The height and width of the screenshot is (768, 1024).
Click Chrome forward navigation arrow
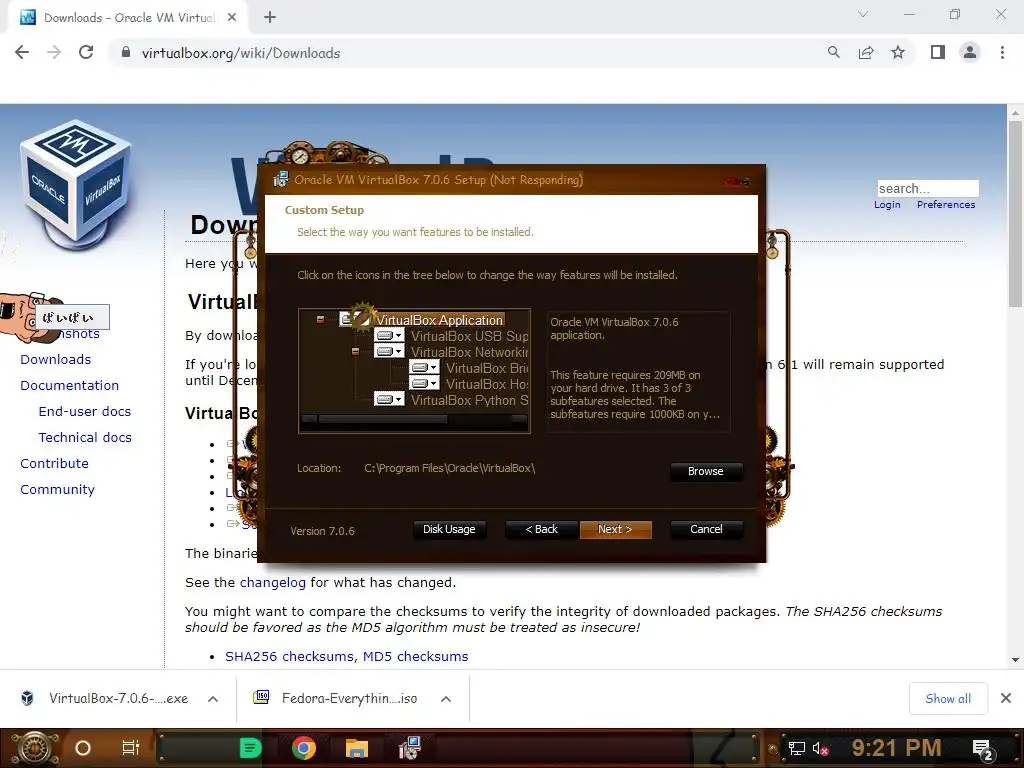point(54,53)
